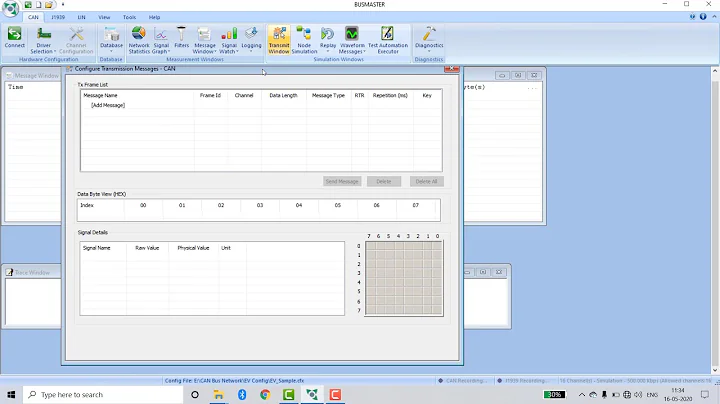720x404 pixels.
Task: Click the Message Type column header
Action: 328,95
